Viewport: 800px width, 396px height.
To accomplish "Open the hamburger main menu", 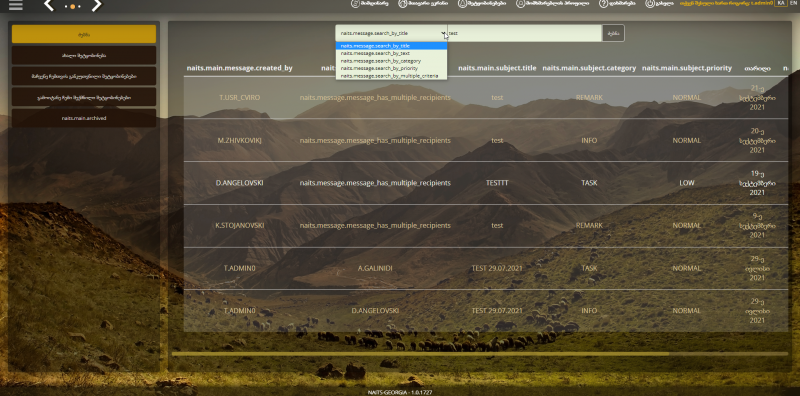I will [x=16, y=5].
